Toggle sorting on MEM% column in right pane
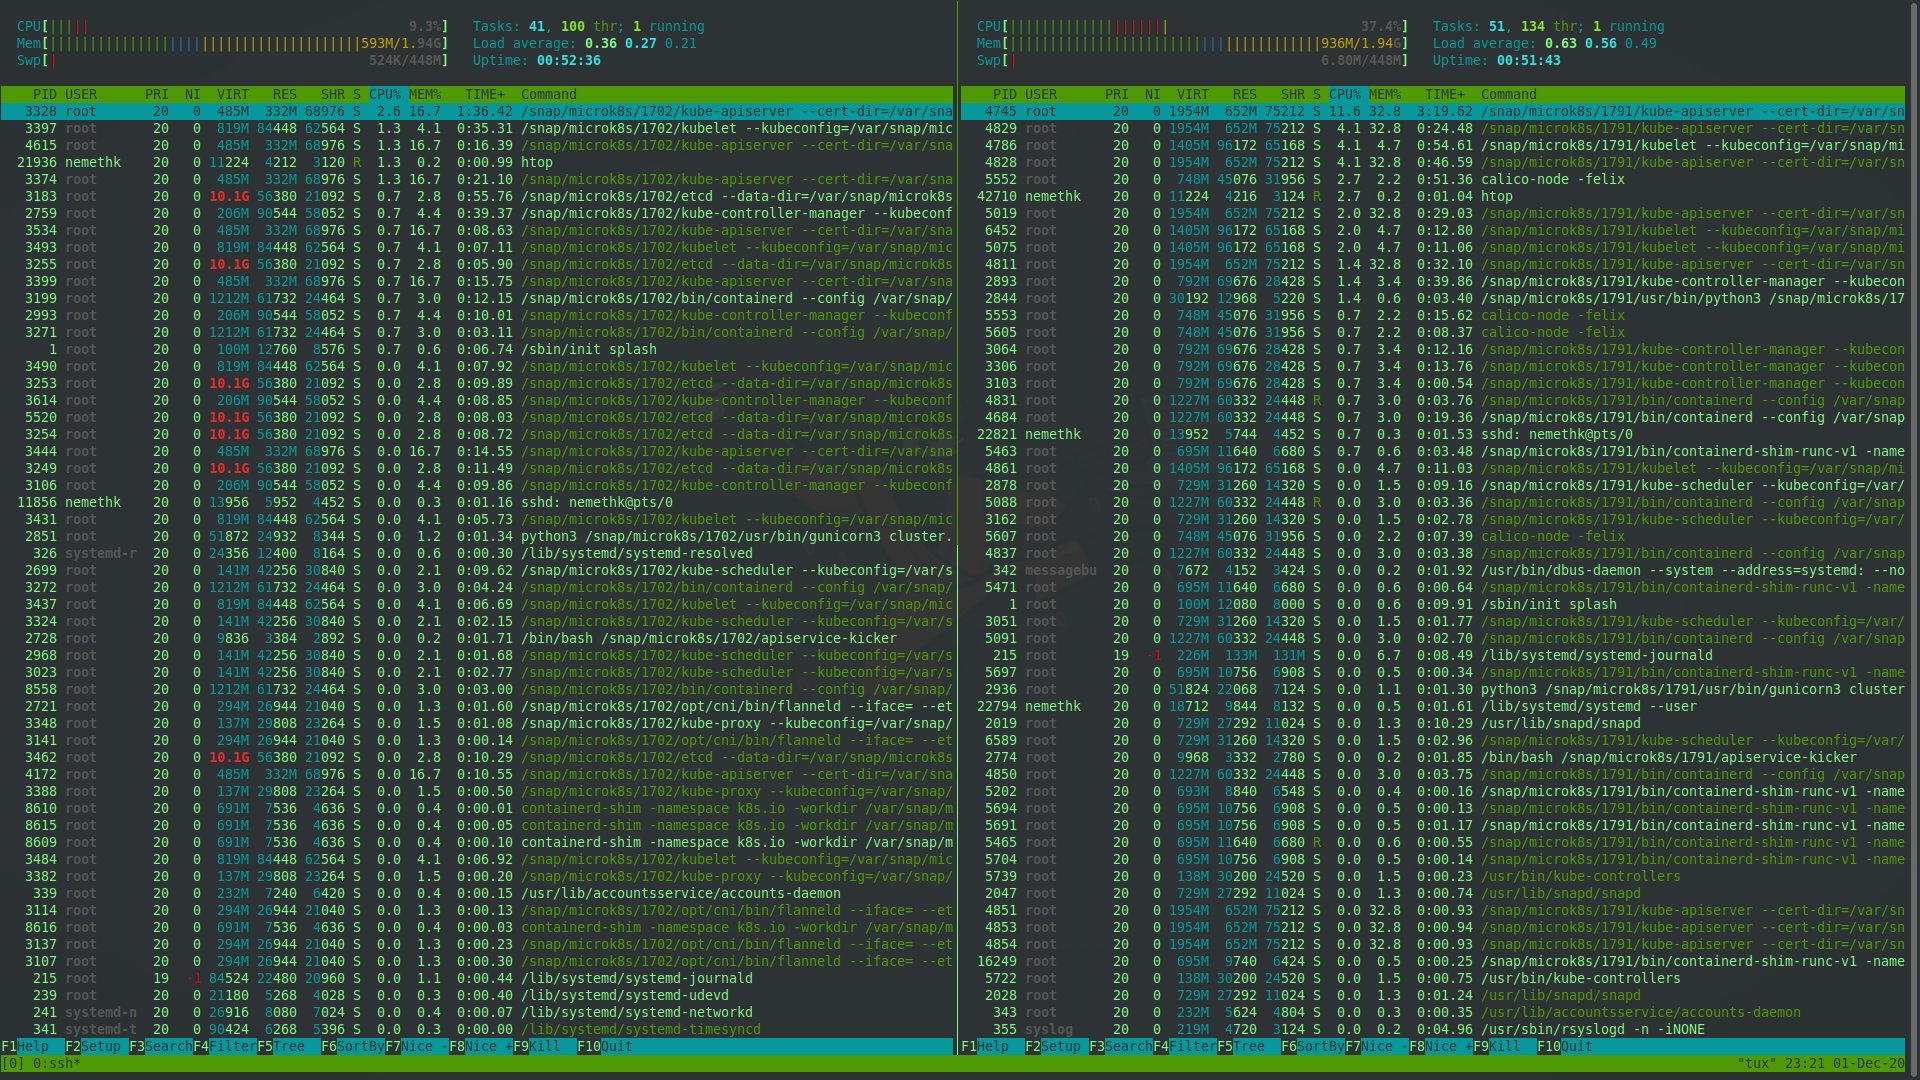1920x1080 pixels. point(1388,94)
